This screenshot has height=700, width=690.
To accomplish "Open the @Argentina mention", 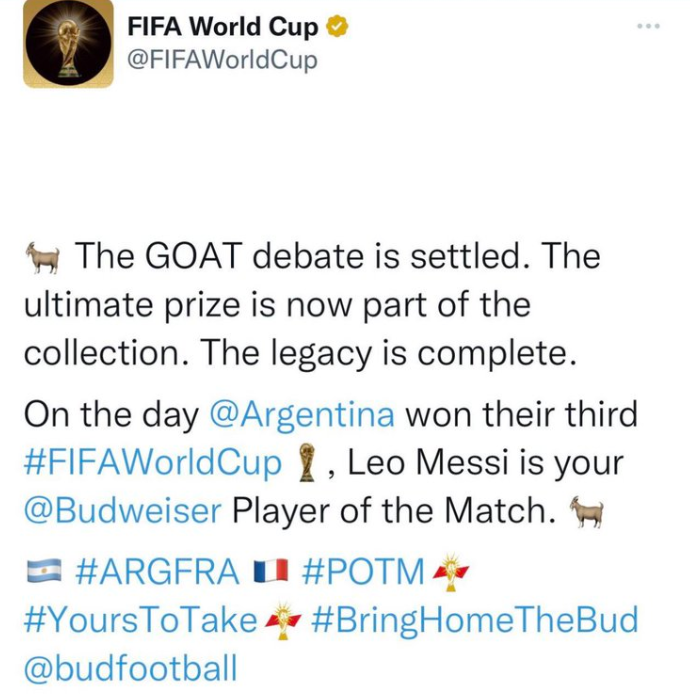I will pyautogui.click(x=302, y=414).
